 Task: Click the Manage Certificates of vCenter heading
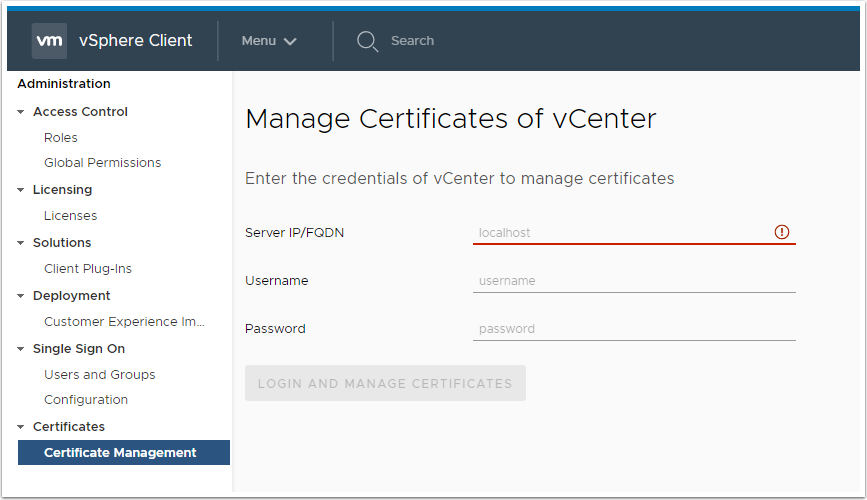[451, 118]
